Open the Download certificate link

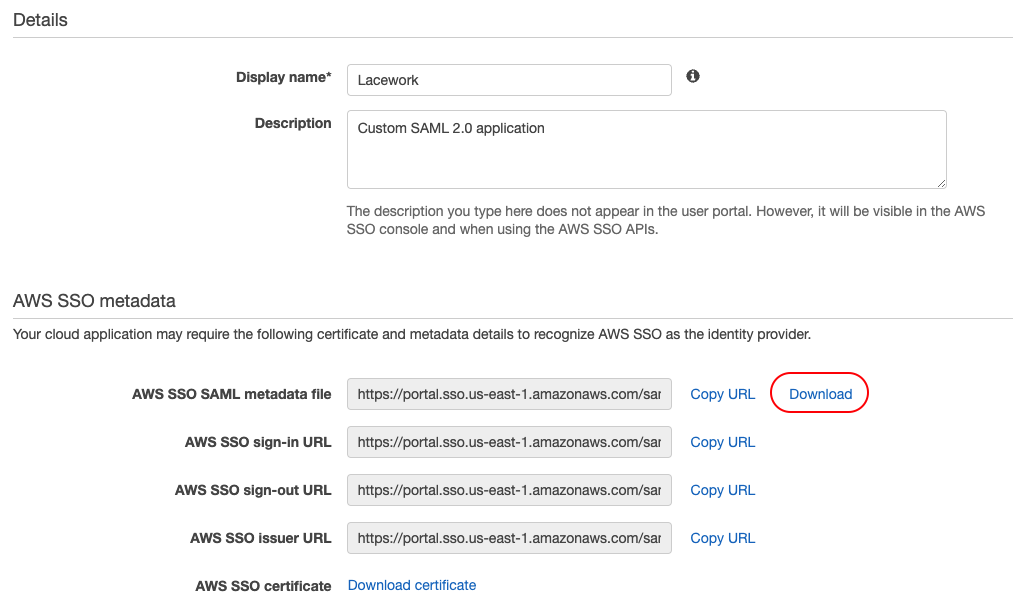(x=412, y=585)
